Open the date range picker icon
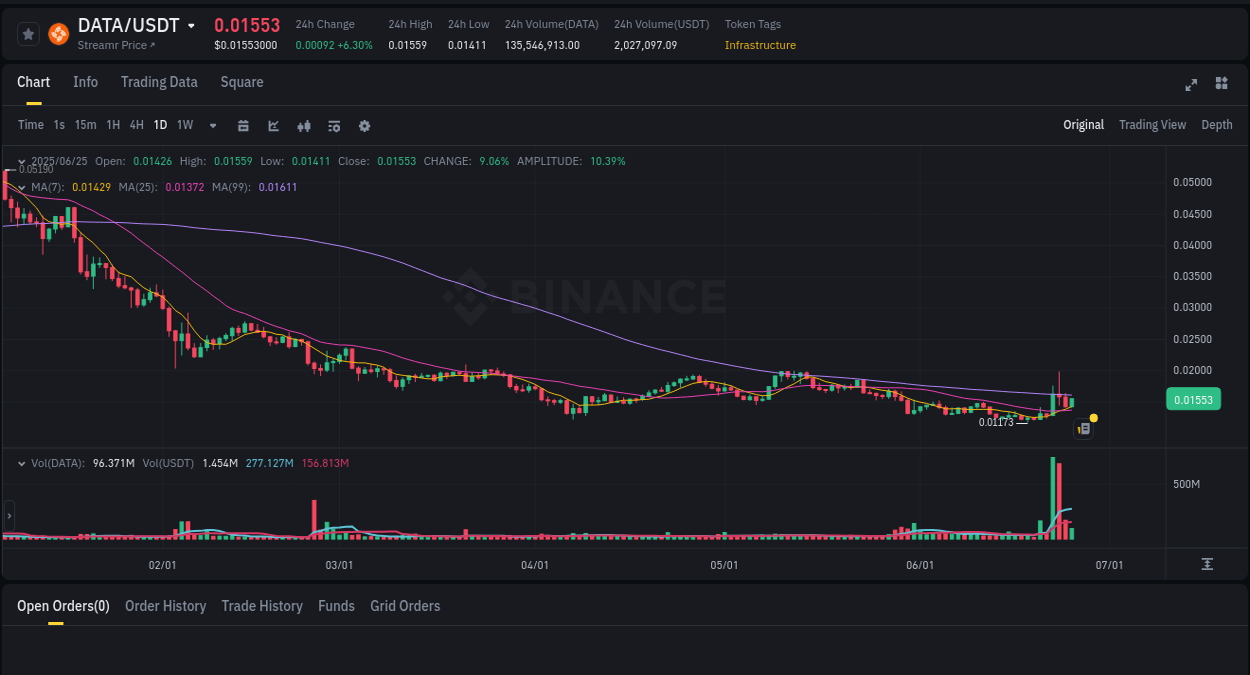This screenshot has height=675, width=1250. [x=243, y=126]
